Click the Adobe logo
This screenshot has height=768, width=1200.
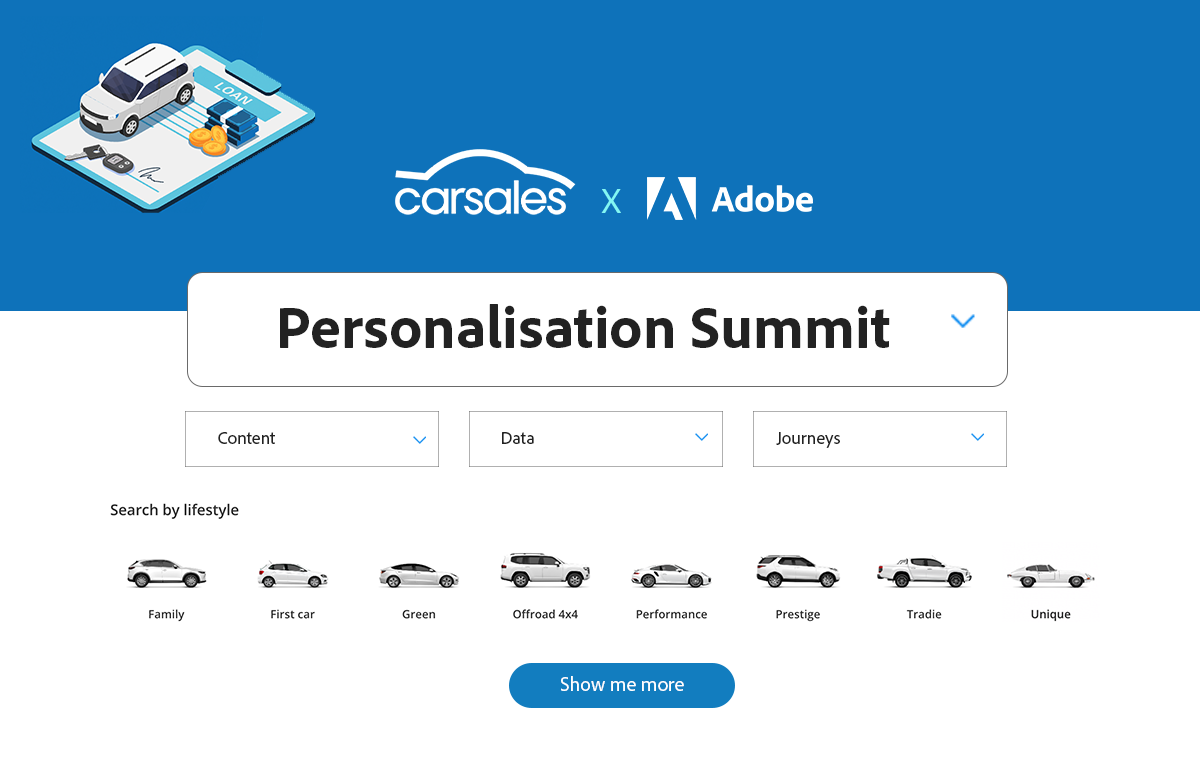730,198
